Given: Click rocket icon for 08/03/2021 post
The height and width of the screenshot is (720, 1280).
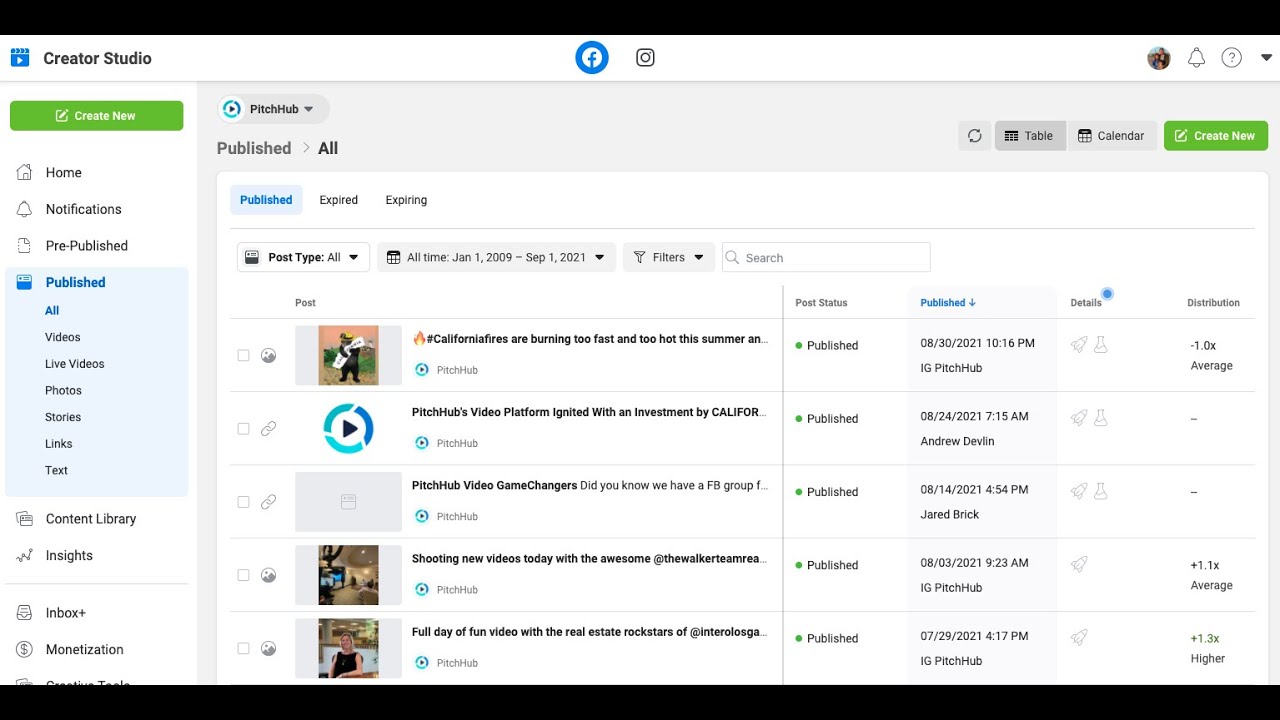Looking at the screenshot, I should point(1079,564).
